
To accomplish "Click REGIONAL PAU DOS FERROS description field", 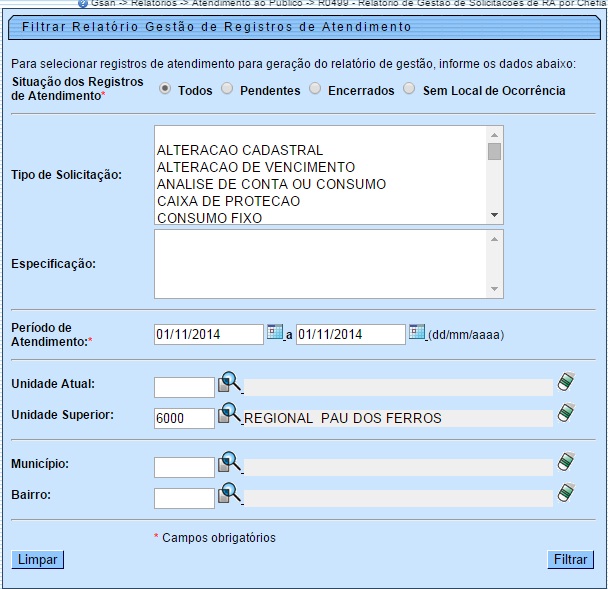I will pos(398,418).
